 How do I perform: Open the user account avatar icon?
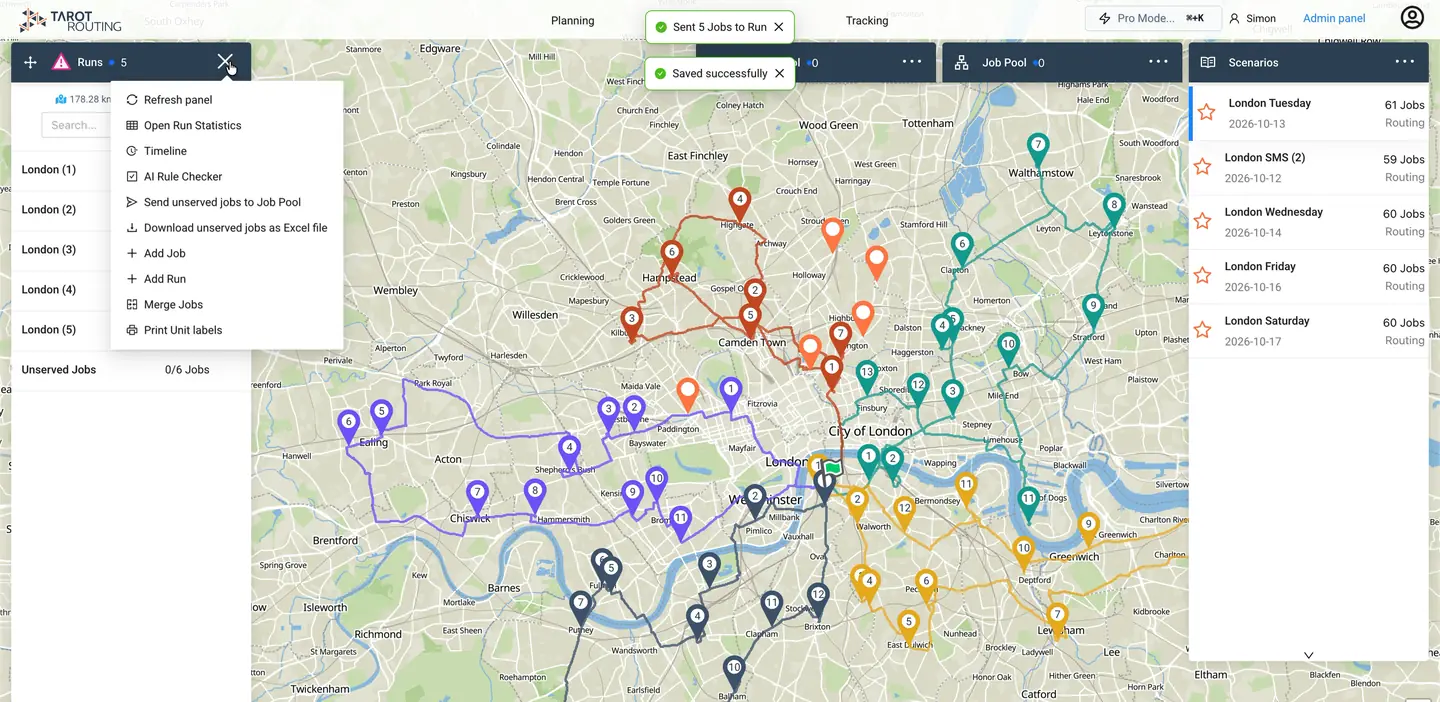(x=1412, y=18)
